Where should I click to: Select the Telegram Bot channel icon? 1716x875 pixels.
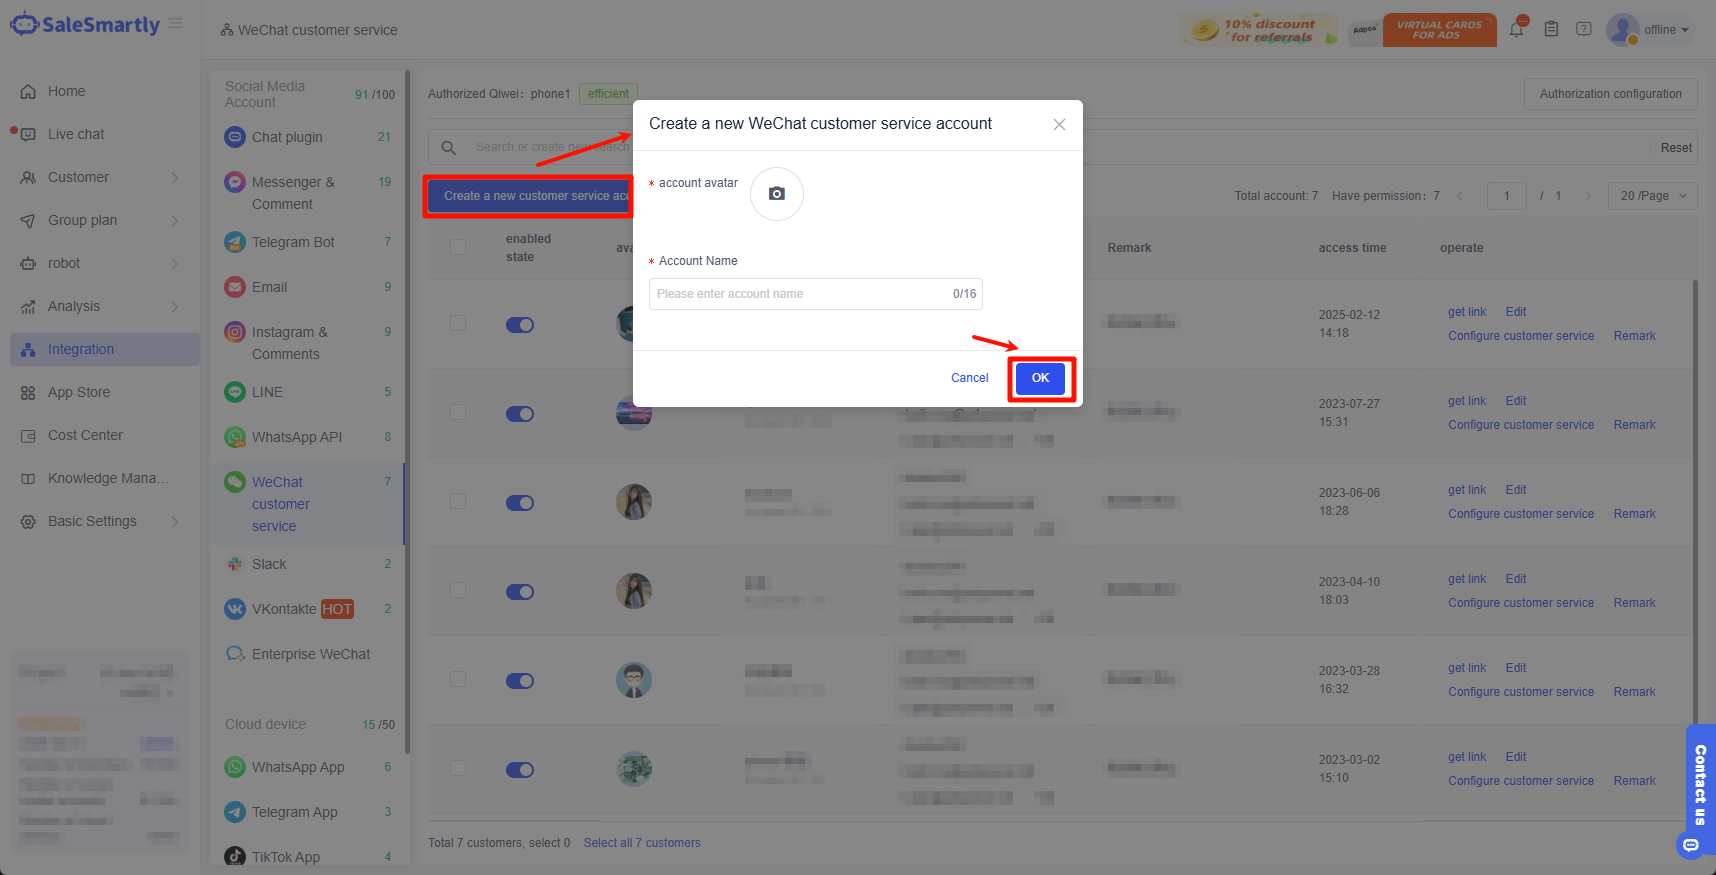(x=235, y=242)
